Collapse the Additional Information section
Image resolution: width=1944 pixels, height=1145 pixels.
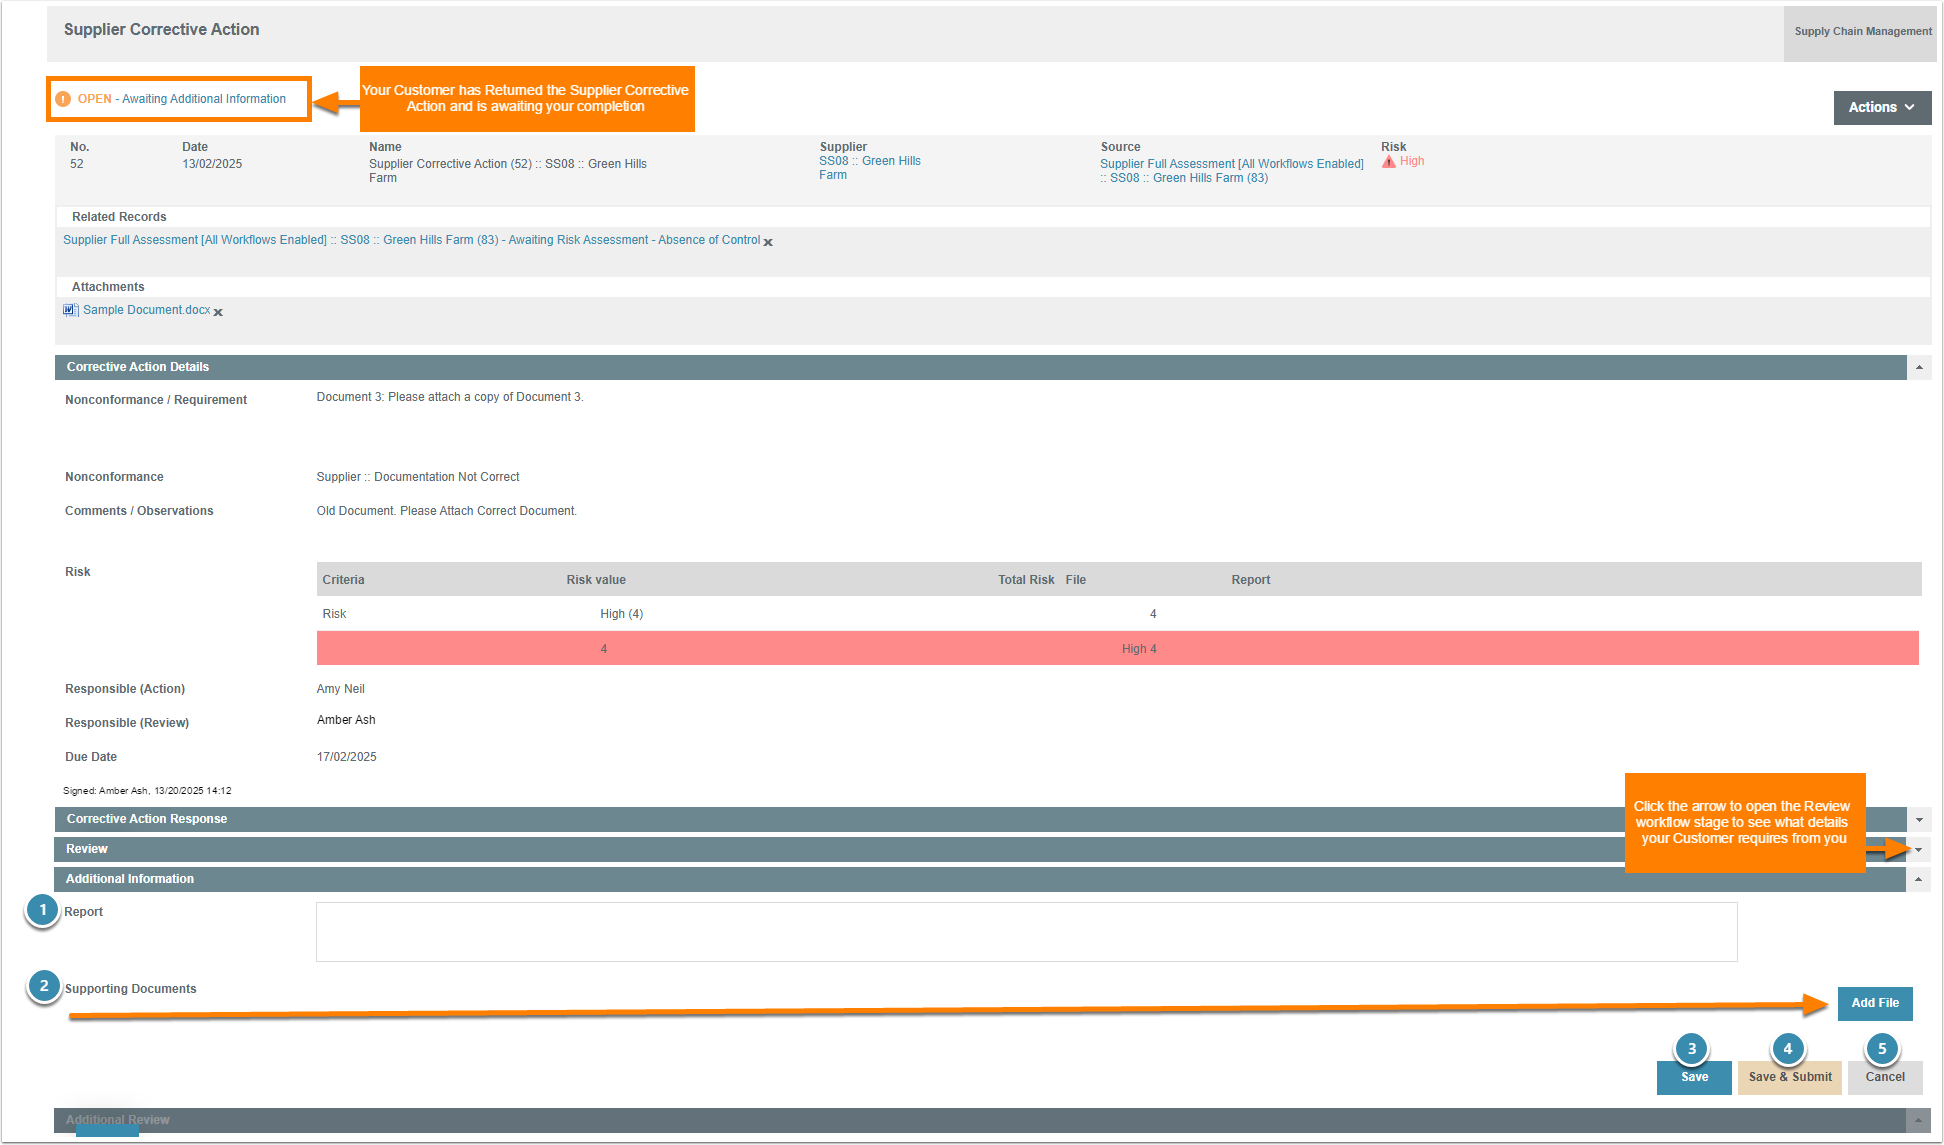coord(1919,880)
